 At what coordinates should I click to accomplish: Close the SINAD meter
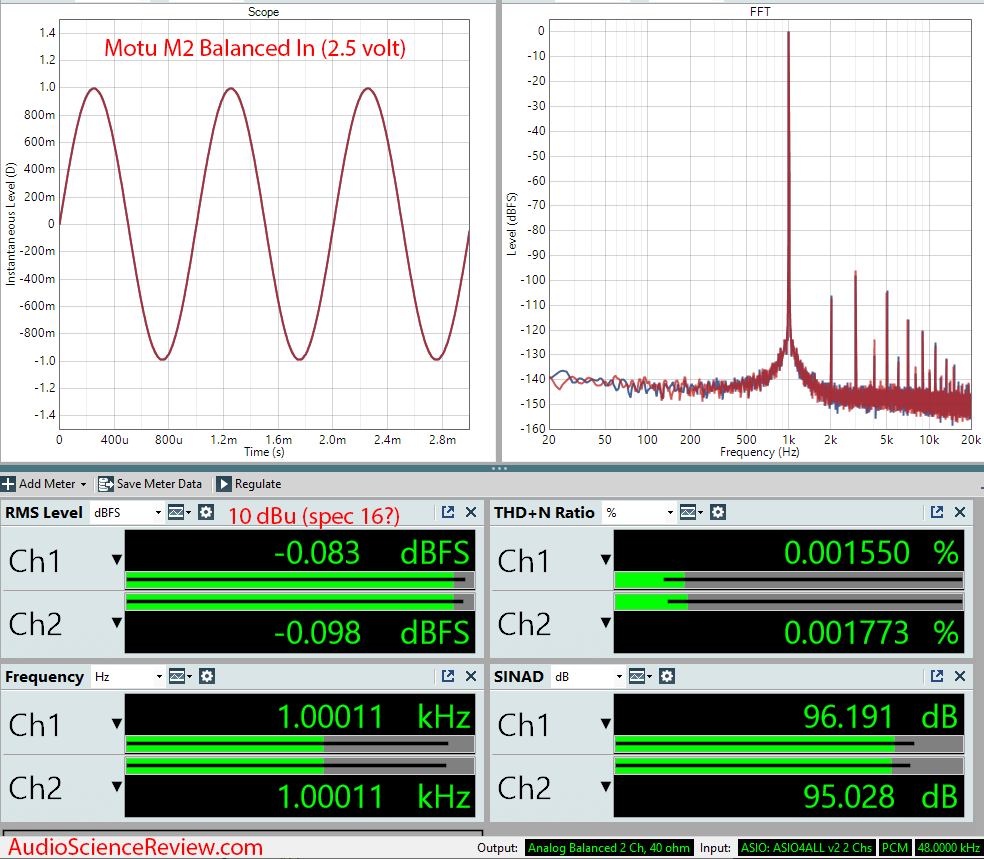(960, 676)
